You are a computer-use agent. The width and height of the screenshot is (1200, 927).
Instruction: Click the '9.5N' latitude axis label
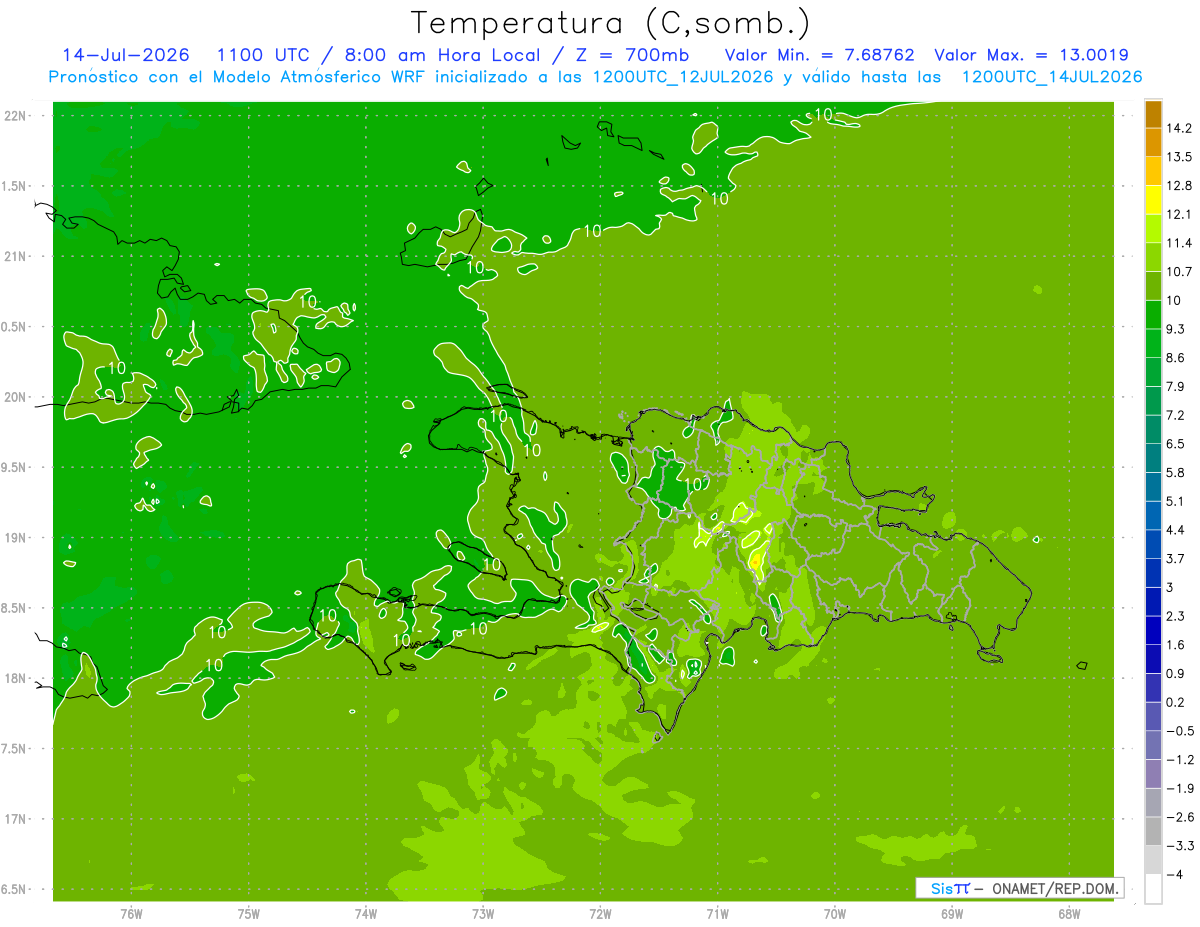click(x=15, y=467)
